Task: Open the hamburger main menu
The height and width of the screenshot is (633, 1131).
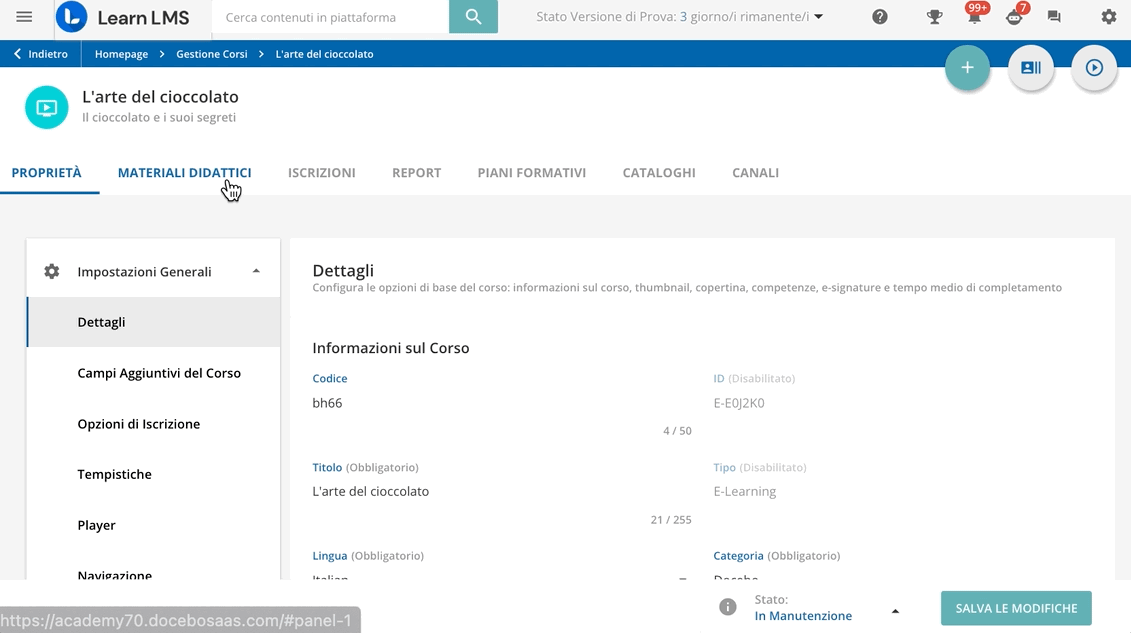Action: (24, 17)
